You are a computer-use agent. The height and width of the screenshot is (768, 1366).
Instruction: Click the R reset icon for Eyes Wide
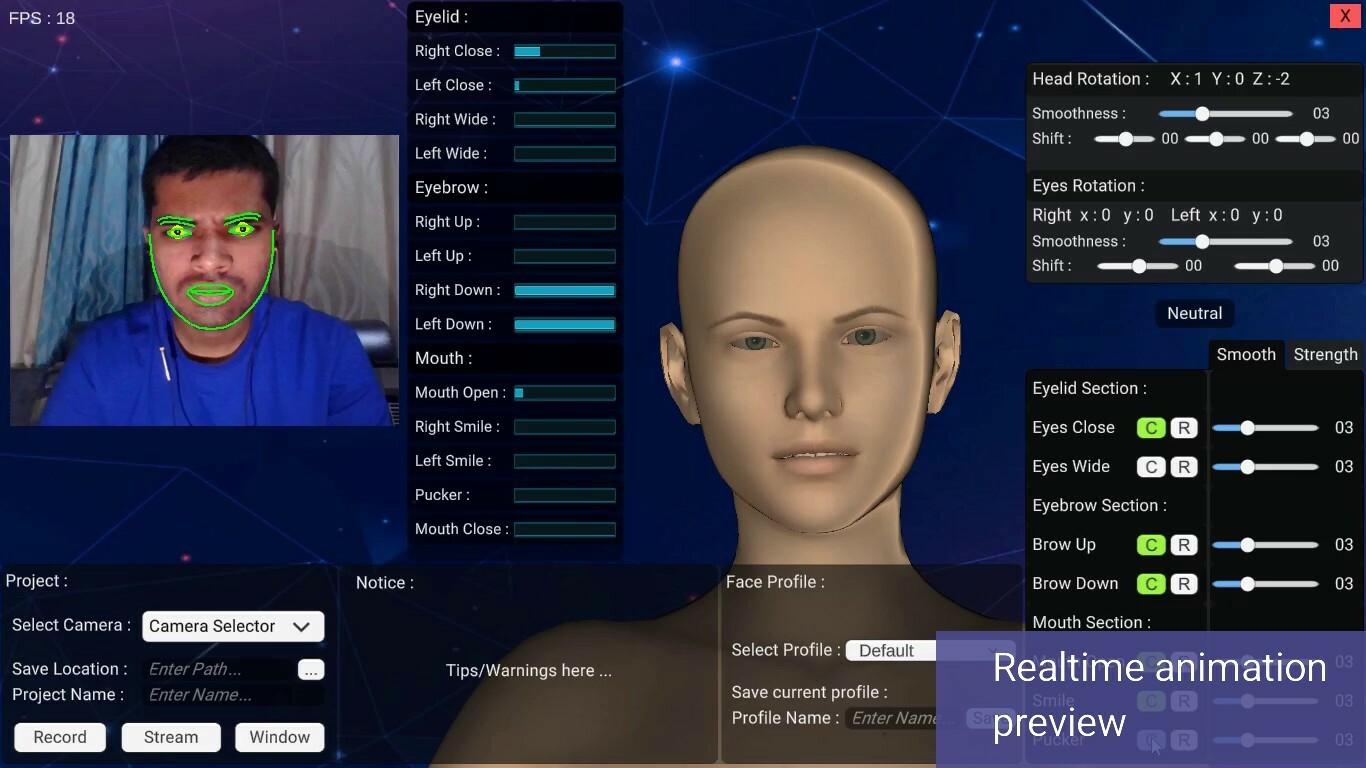[1184, 466]
